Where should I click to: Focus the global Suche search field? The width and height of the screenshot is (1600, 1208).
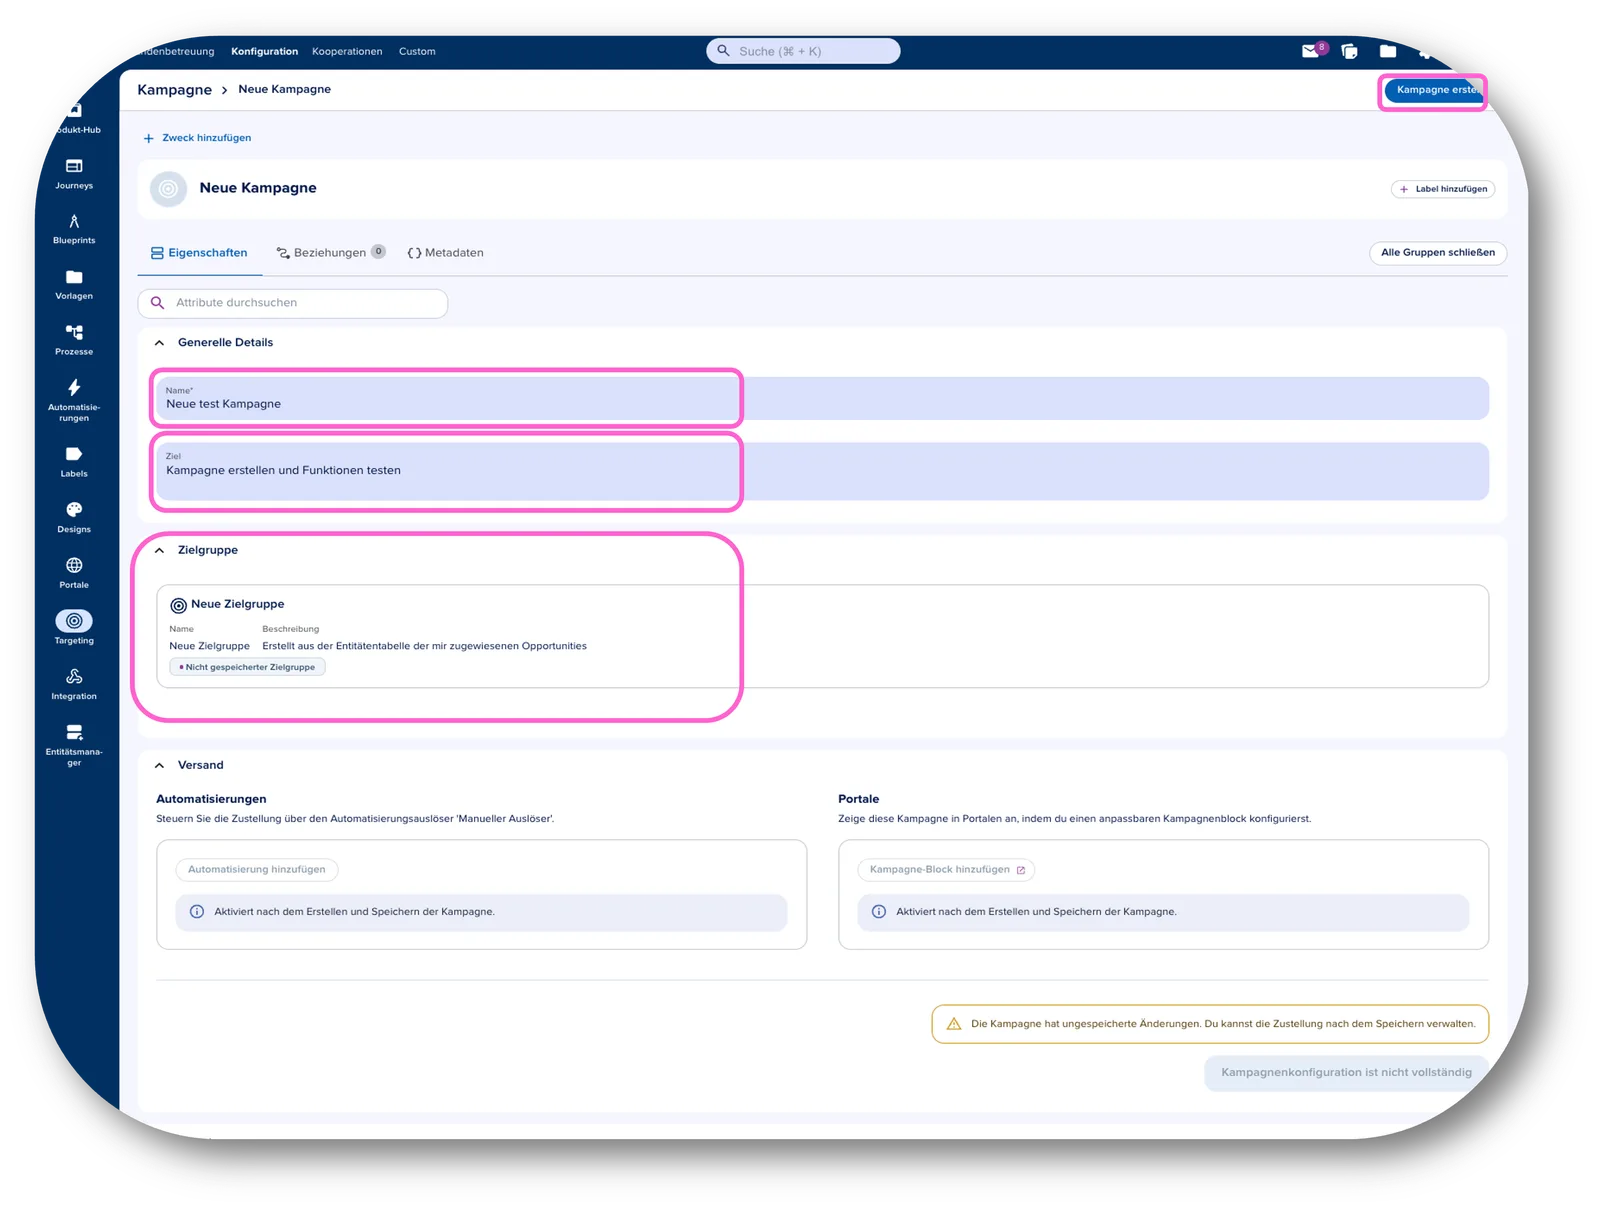(x=803, y=51)
